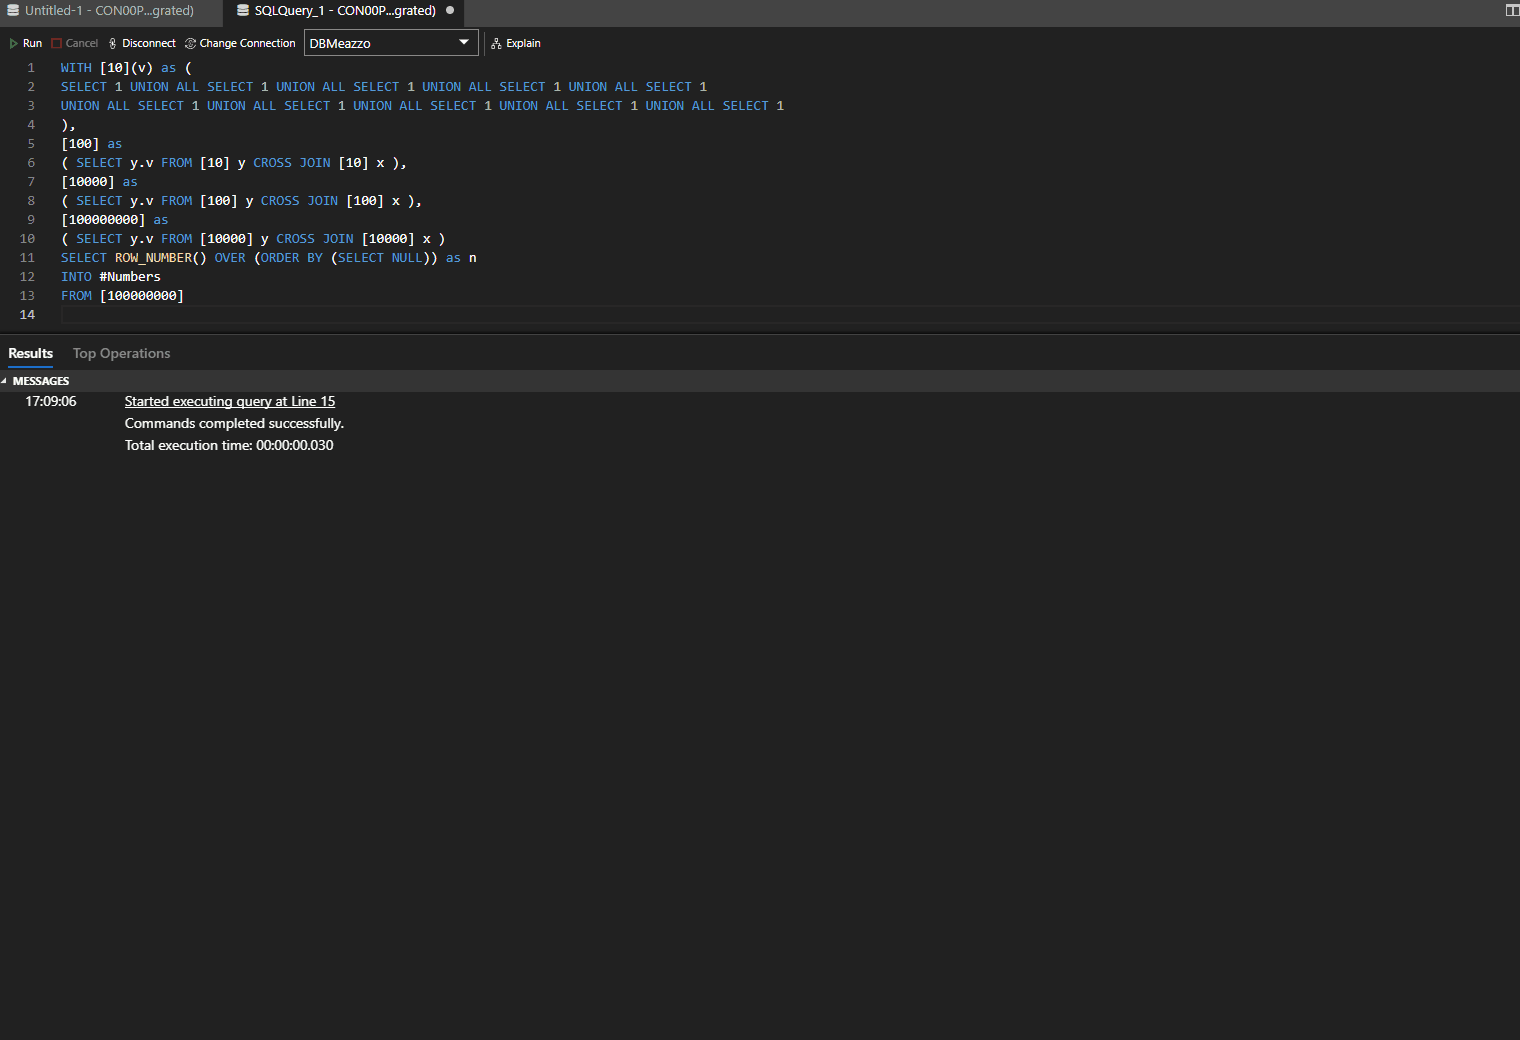Click the unsaved dot on SQLQuery_1 tab
The width and height of the screenshot is (1520, 1040).
(x=450, y=11)
